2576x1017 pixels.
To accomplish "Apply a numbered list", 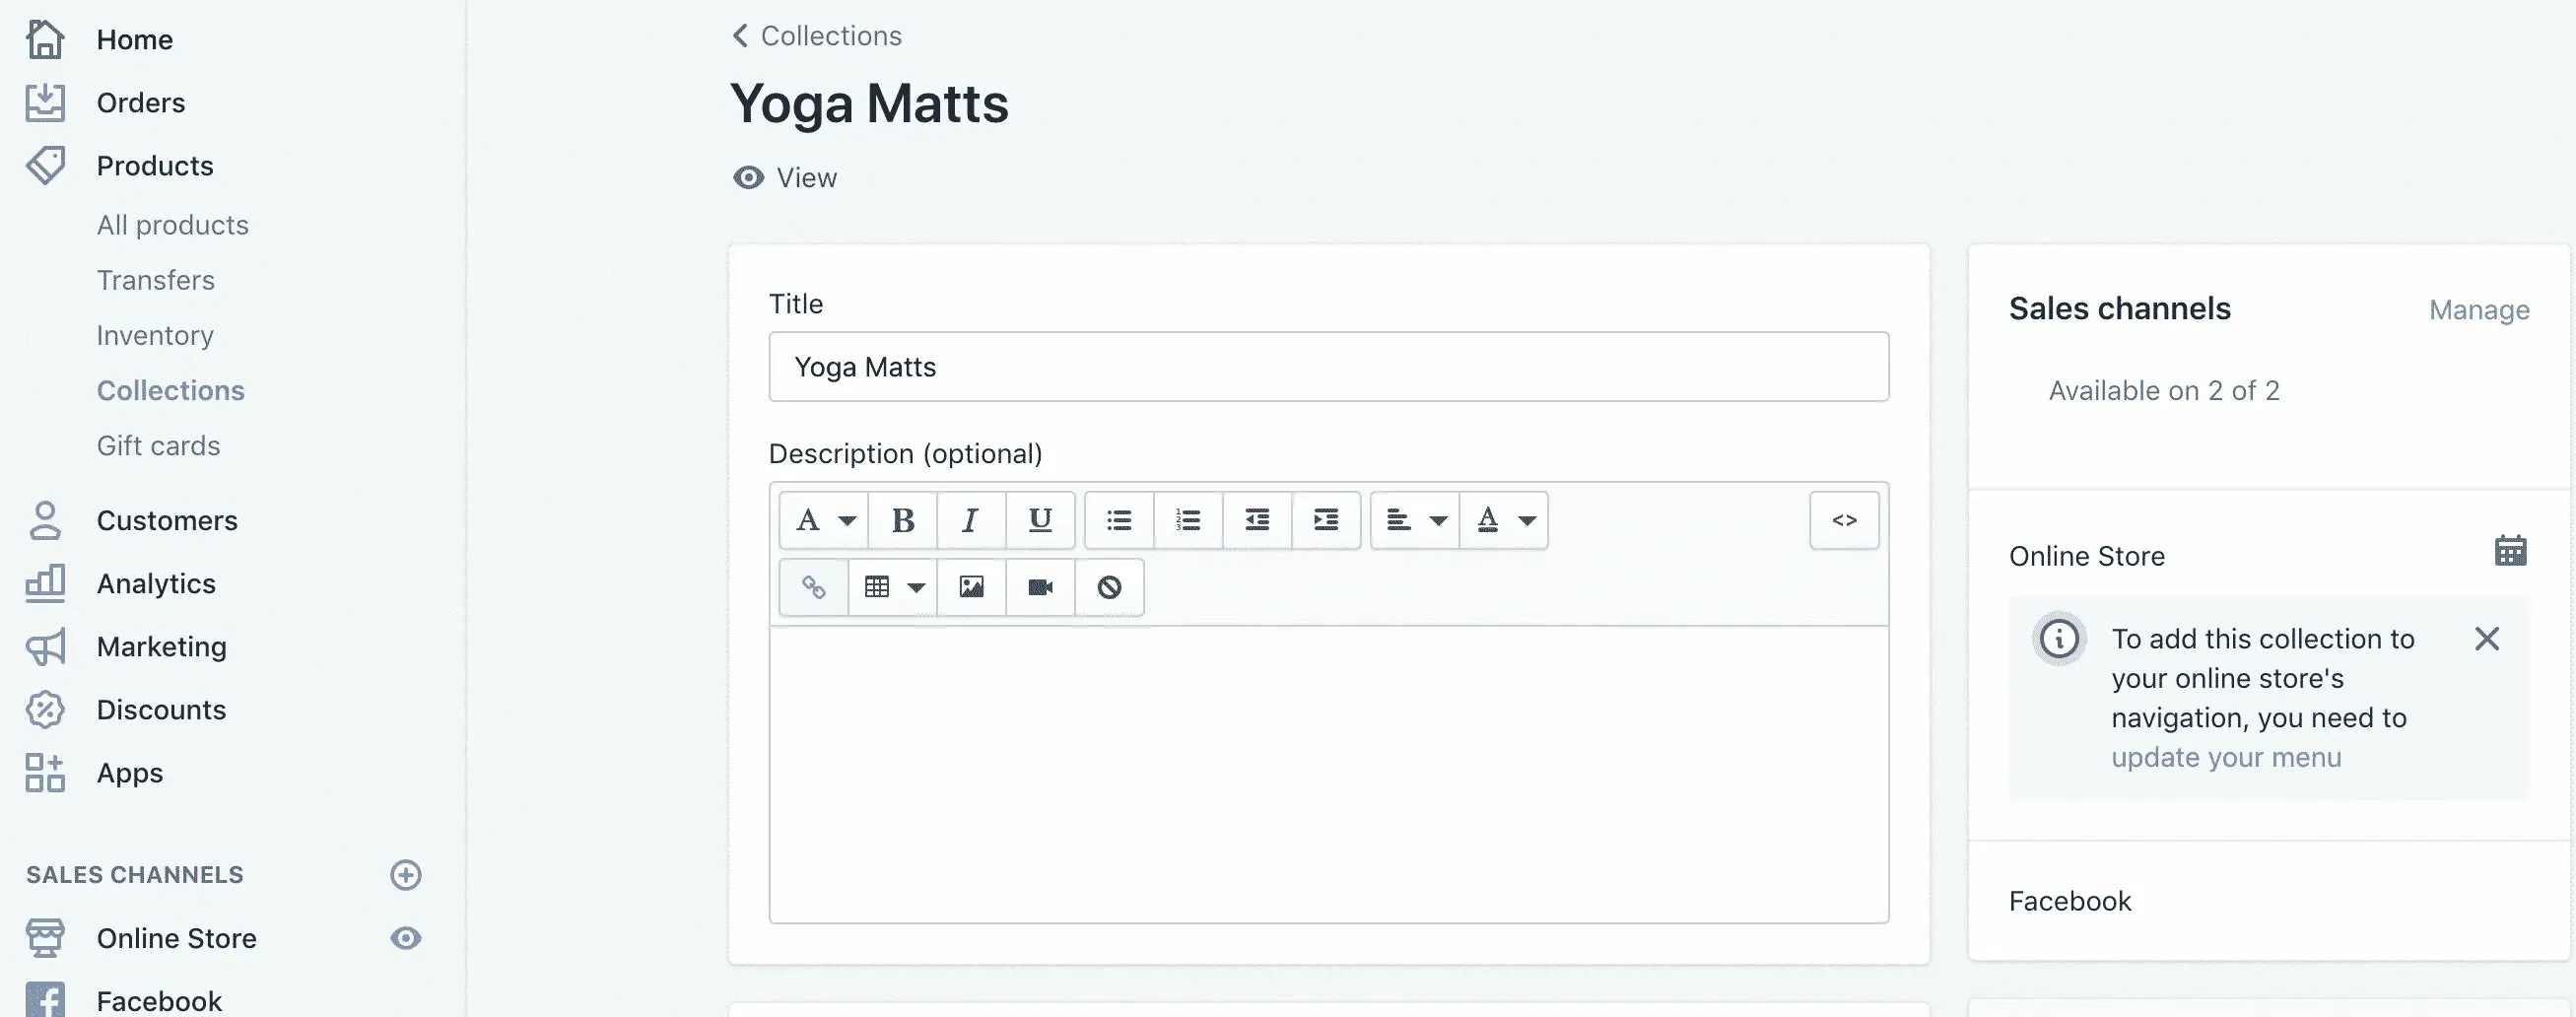I will pyautogui.click(x=1188, y=520).
